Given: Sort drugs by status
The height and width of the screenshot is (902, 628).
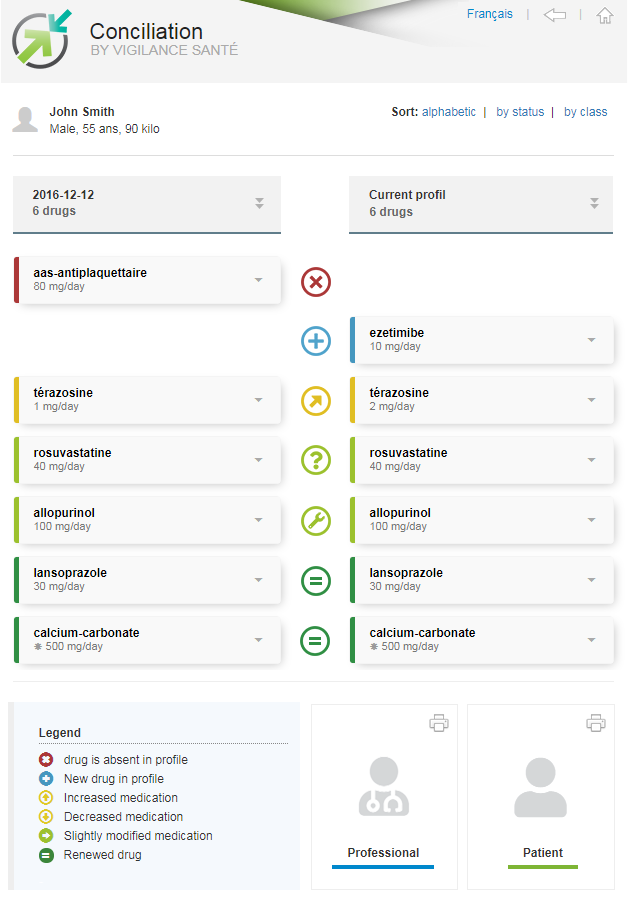Looking at the screenshot, I should pos(520,112).
